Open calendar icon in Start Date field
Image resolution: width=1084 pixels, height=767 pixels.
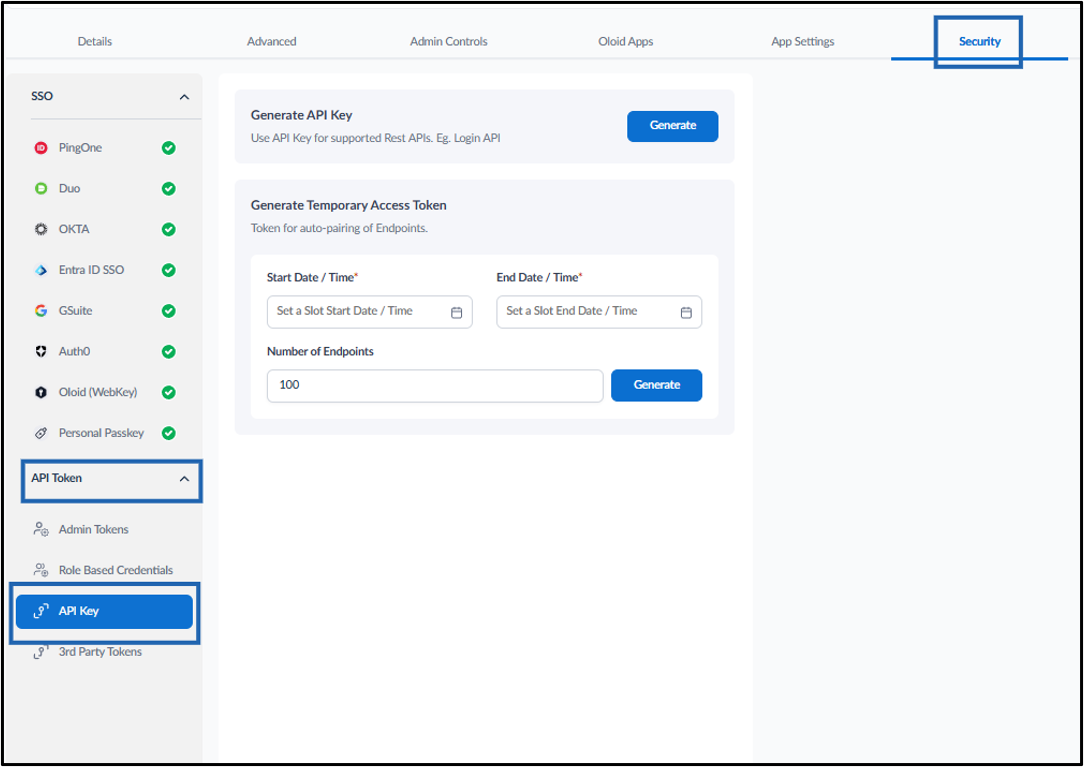[x=456, y=313]
